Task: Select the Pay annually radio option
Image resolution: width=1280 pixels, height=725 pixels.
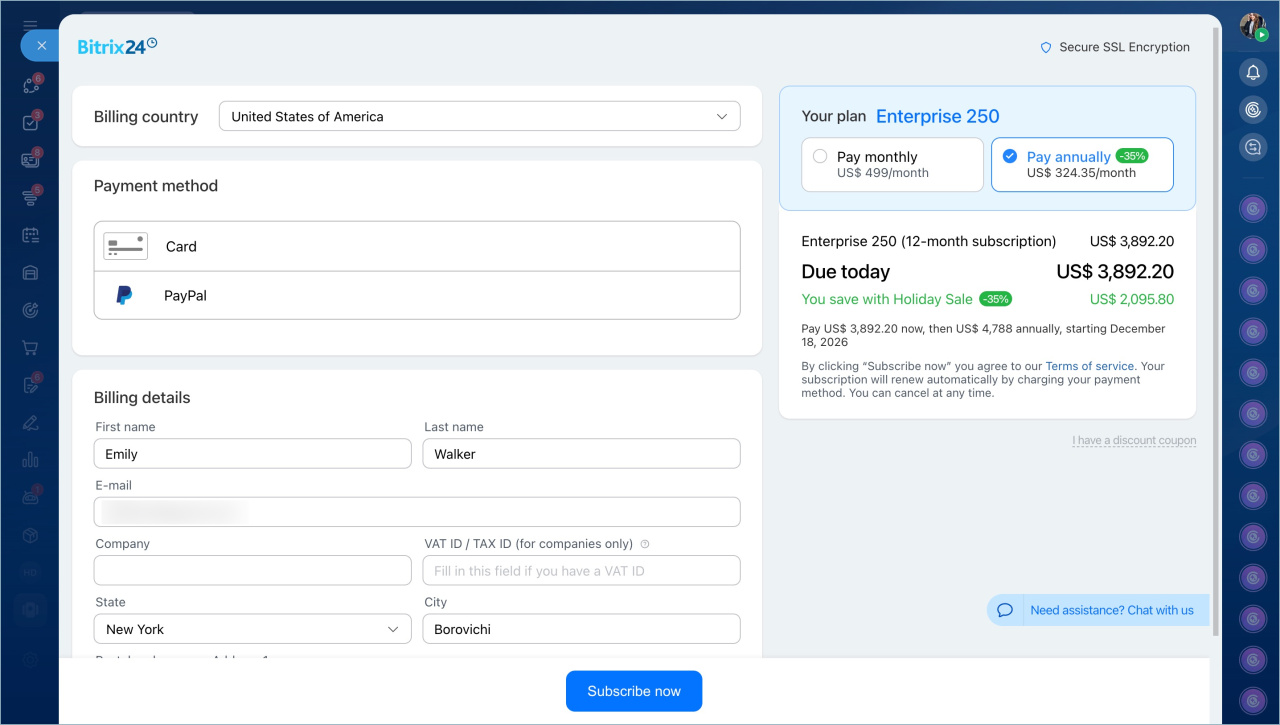Action: click(x=1010, y=156)
